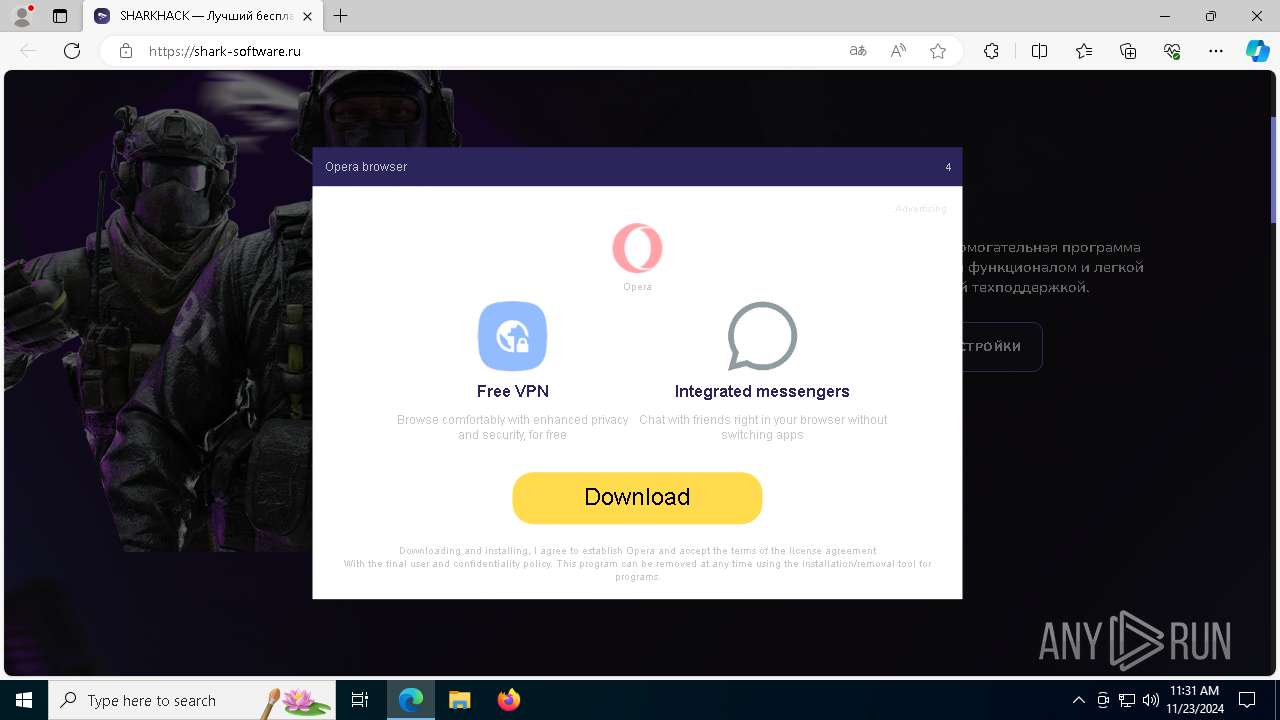The image size is (1280, 720).
Task: Open Microsoft Edge from taskbar
Action: click(x=411, y=700)
